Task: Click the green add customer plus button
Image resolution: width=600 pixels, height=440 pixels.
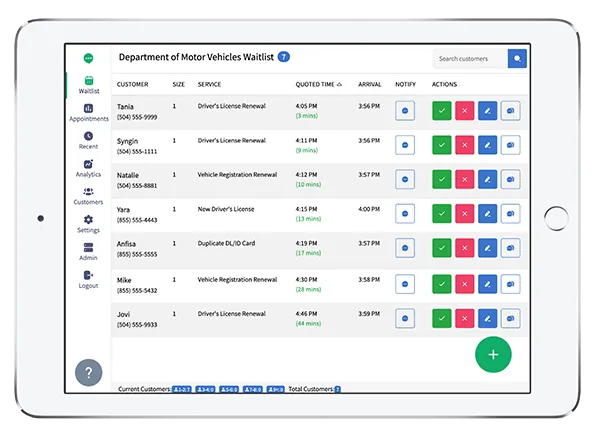Action: click(493, 355)
